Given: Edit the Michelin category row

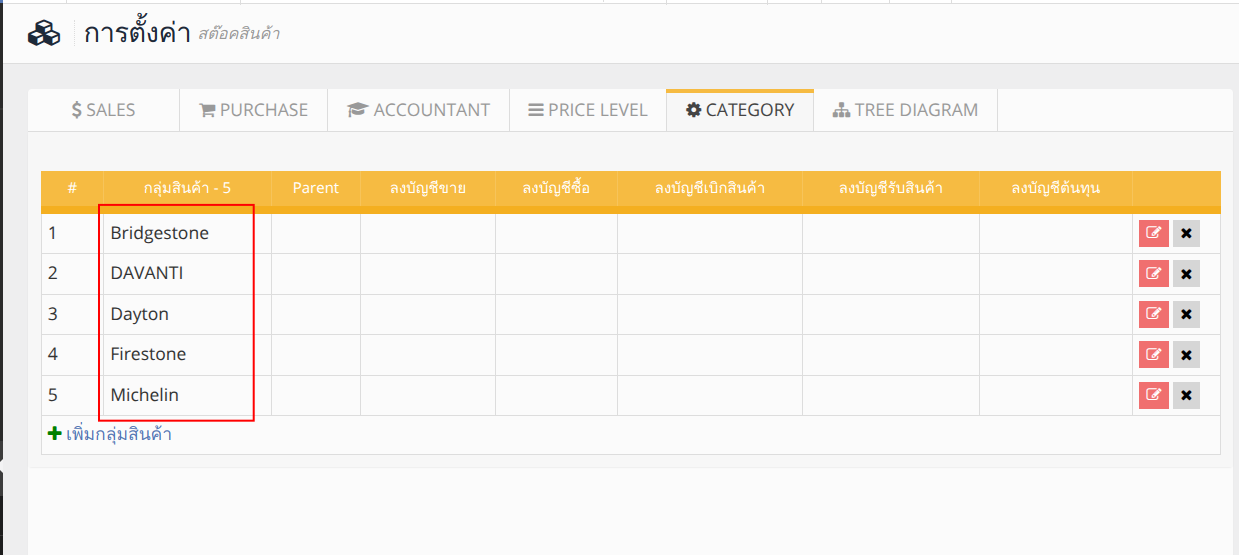Looking at the screenshot, I should click(x=1153, y=395).
